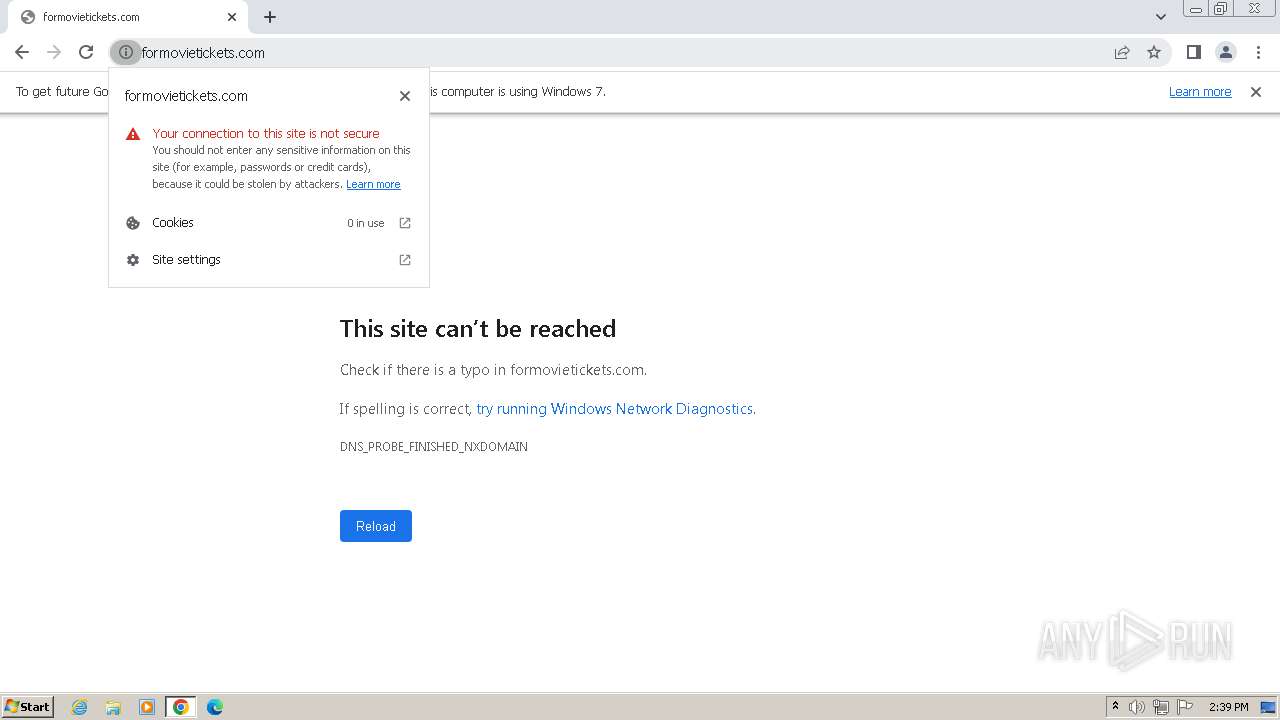Click the red warning triangle icon

133,134
